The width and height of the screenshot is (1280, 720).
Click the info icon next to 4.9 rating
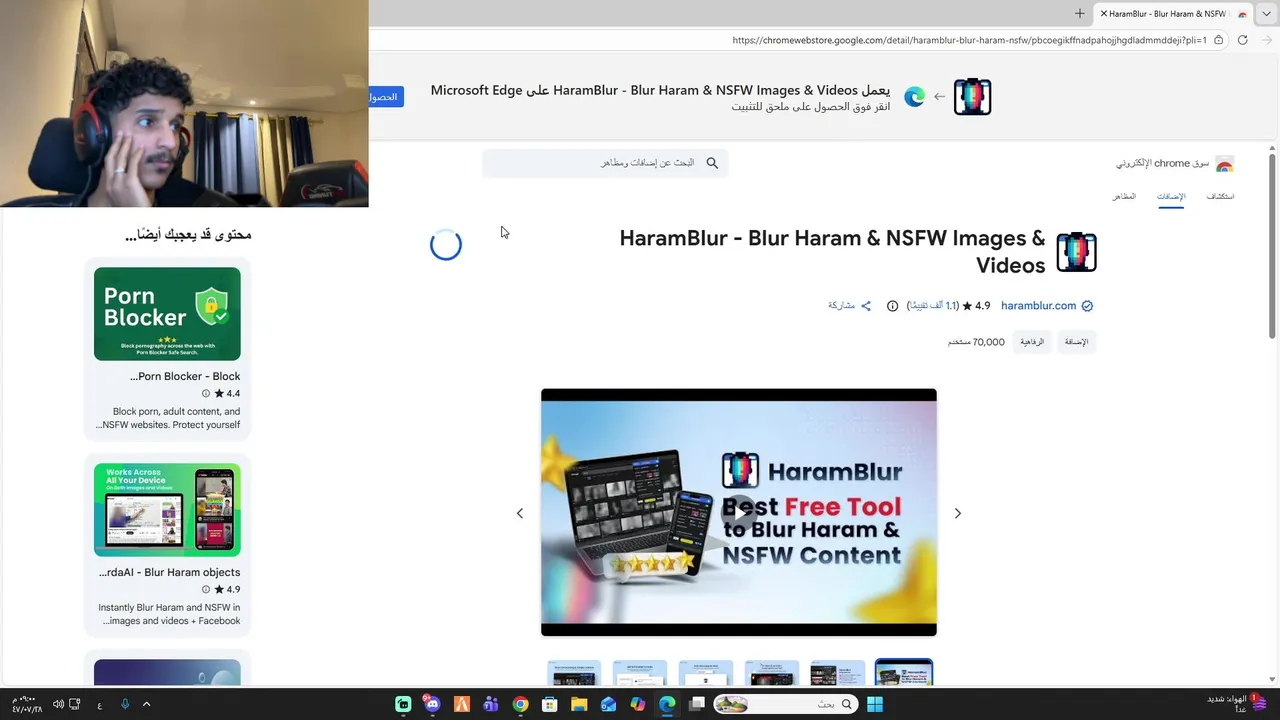[206, 590]
